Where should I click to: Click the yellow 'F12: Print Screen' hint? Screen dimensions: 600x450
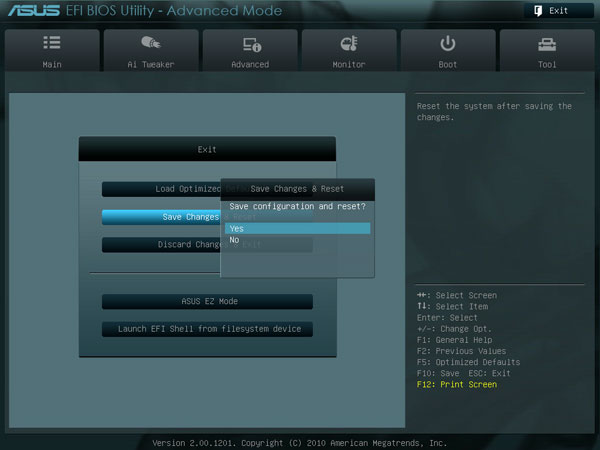pos(457,384)
